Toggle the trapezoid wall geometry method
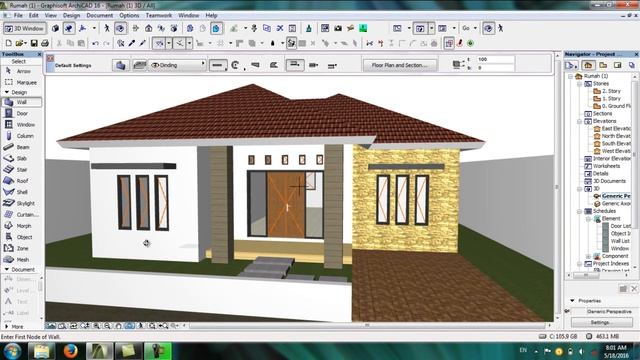Screen dimensions: 640x360 coord(255,65)
